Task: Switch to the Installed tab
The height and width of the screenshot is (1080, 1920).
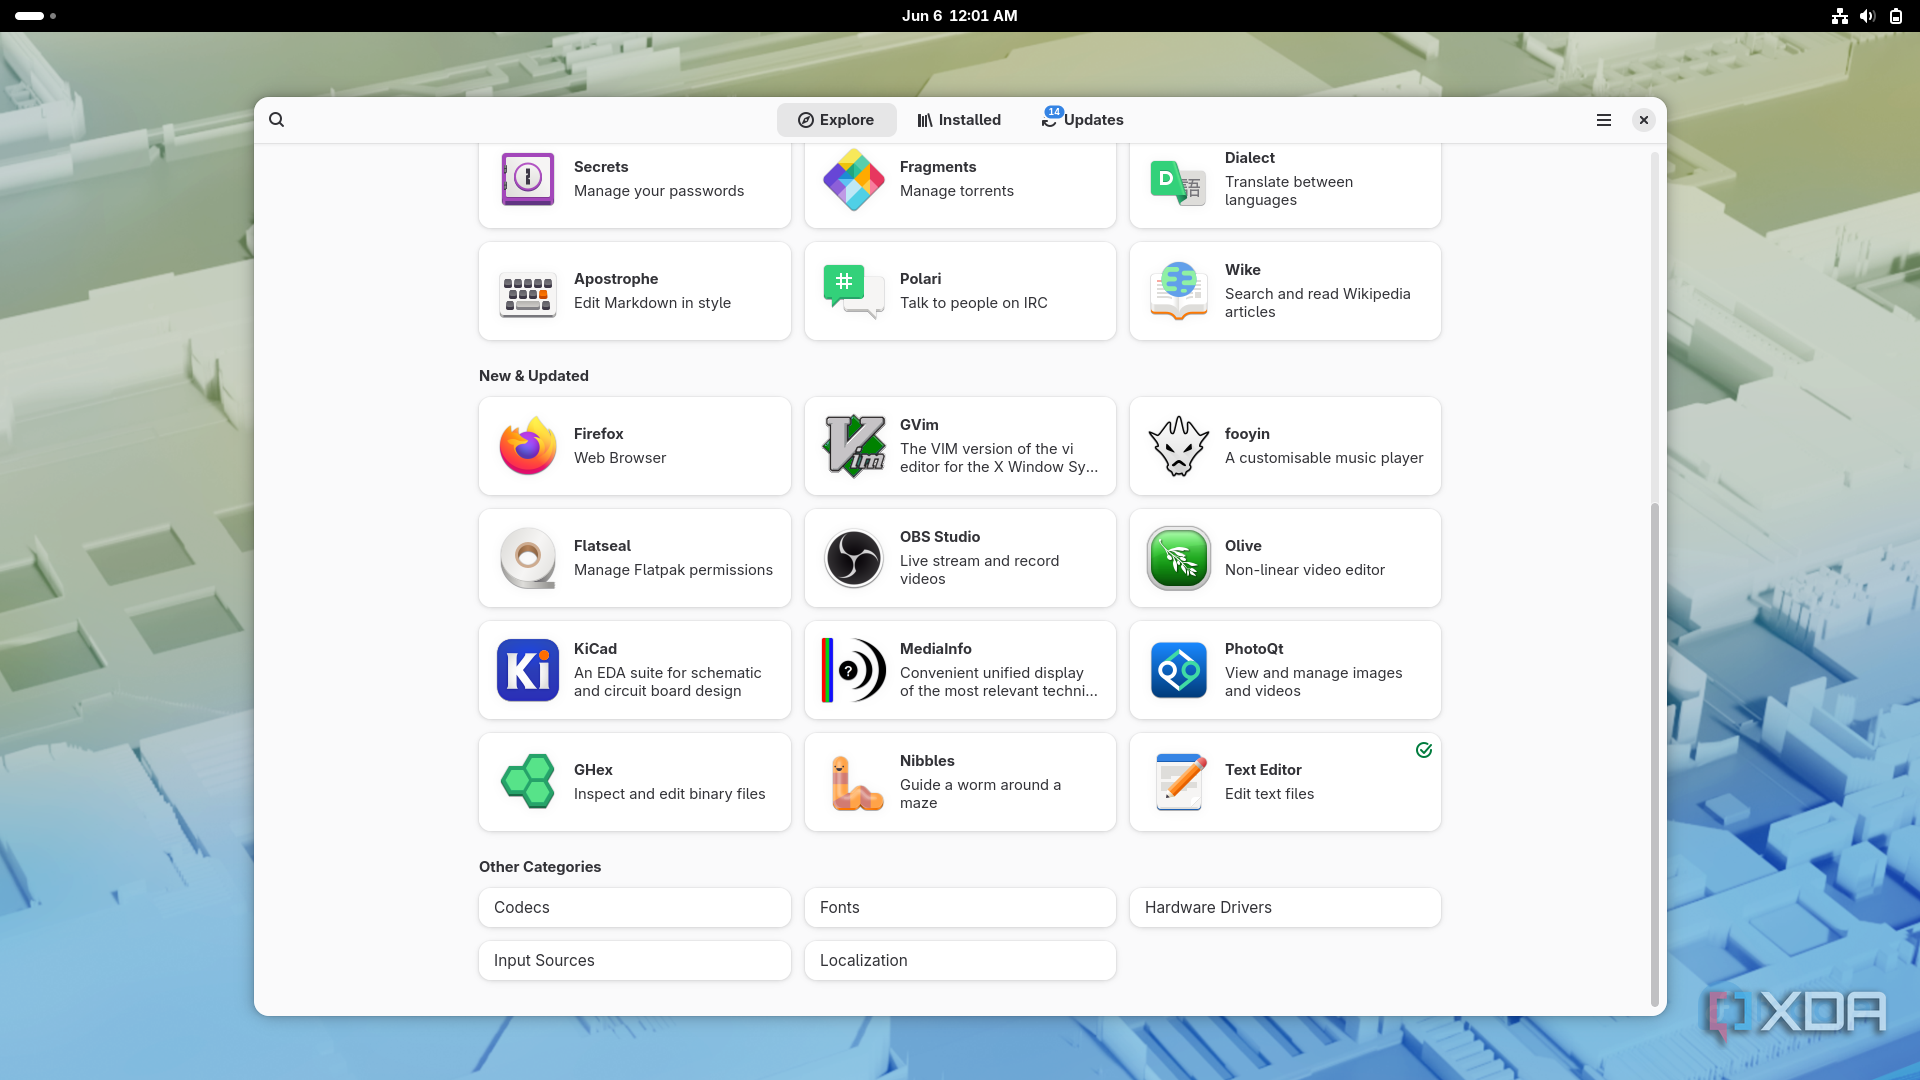Action: (959, 120)
